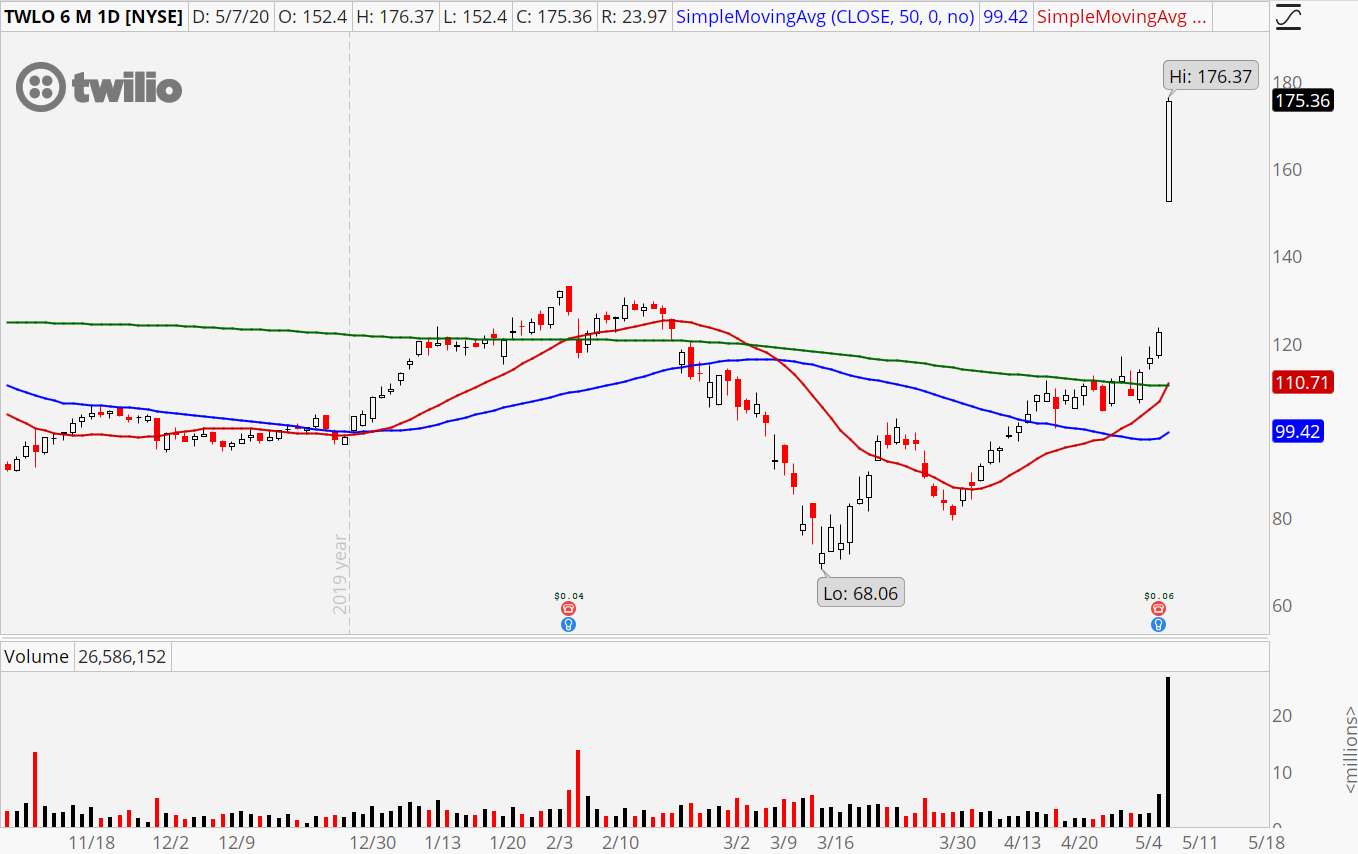Click the blue 99.42 price tag on the price axis
This screenshot has height=854, width=1358.
(x=1298, y=432)
